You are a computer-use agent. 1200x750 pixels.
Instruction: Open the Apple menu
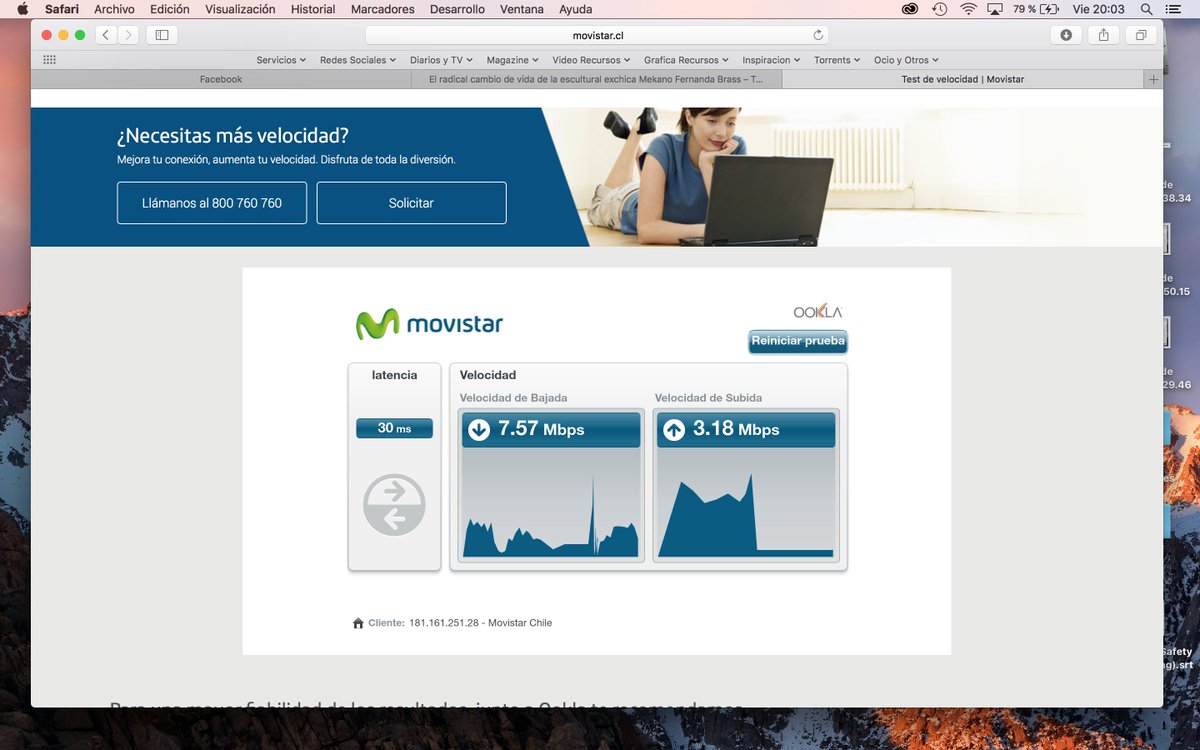coord(22,9)
